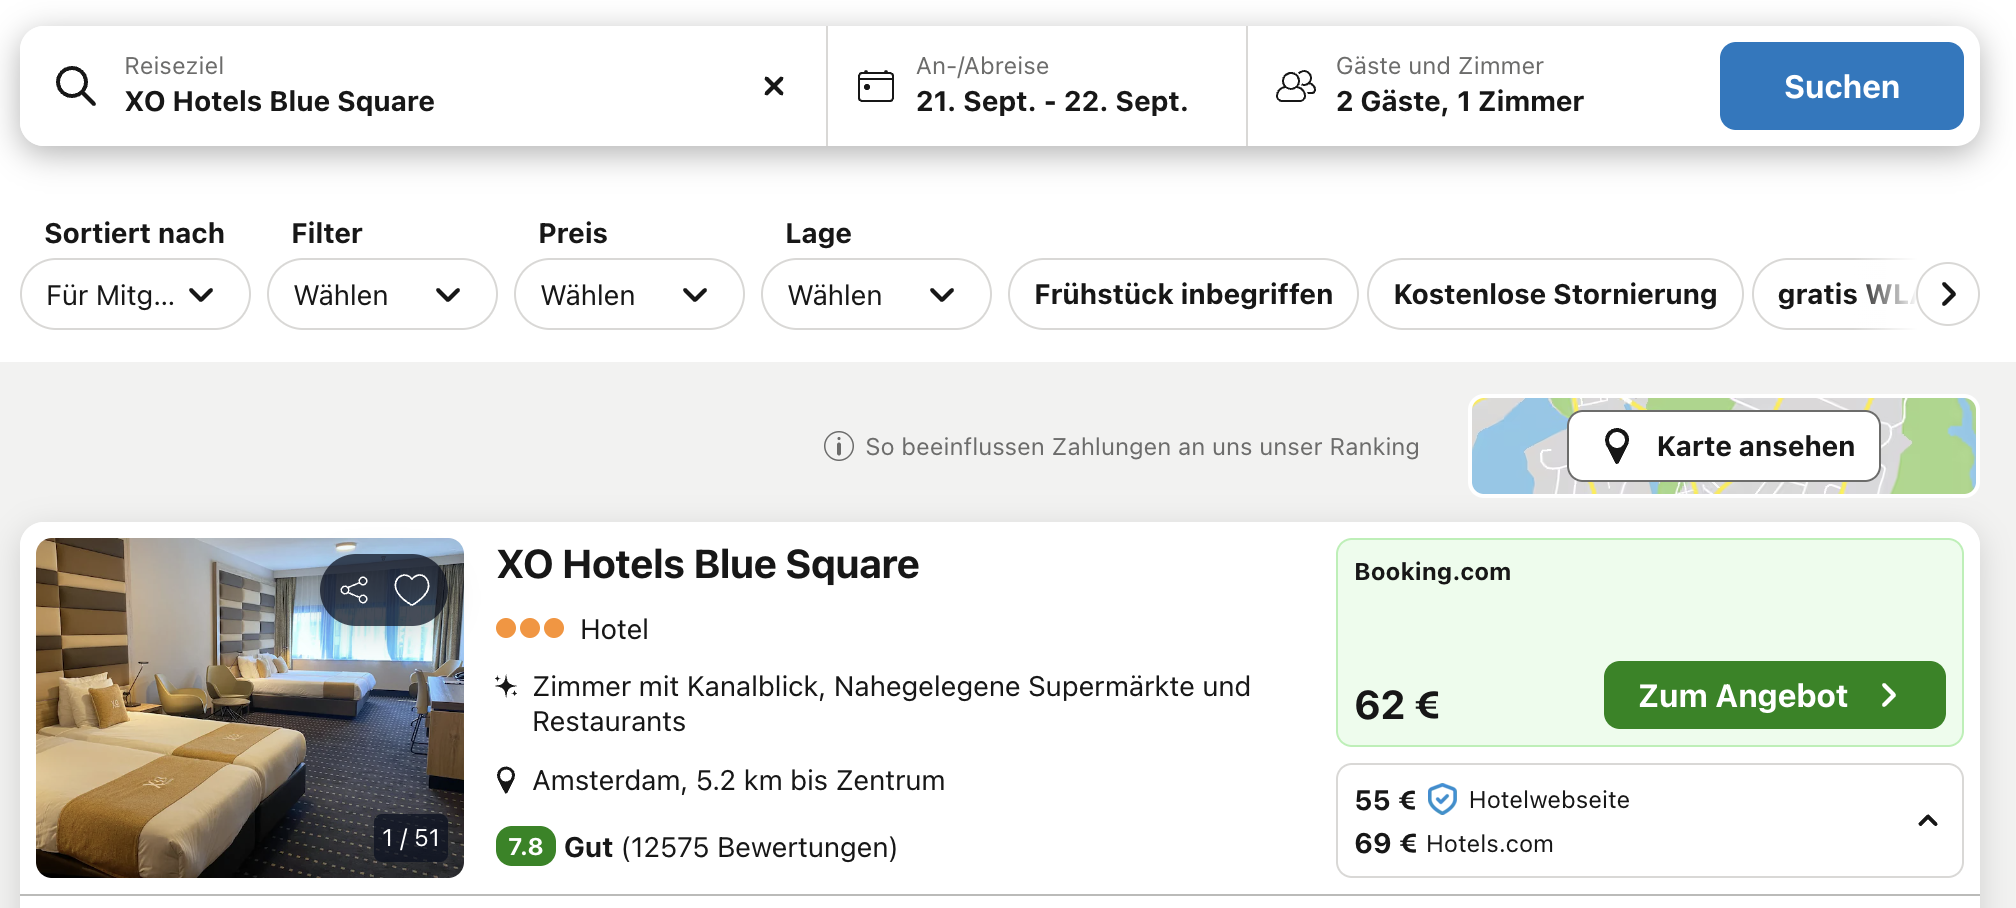Image resolution: width=2016 pixels, height=908 pixels.
Task: Click the guests icon for Gäste und Zimmer
Action: (x=1296, y=86)
